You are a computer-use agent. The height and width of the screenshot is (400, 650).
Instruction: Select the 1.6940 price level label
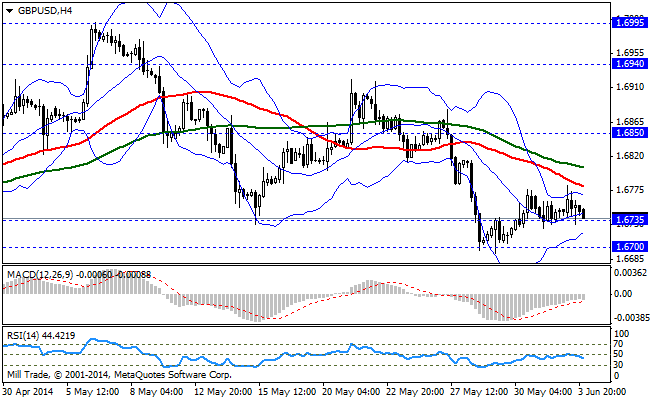[x=630, y=64]
